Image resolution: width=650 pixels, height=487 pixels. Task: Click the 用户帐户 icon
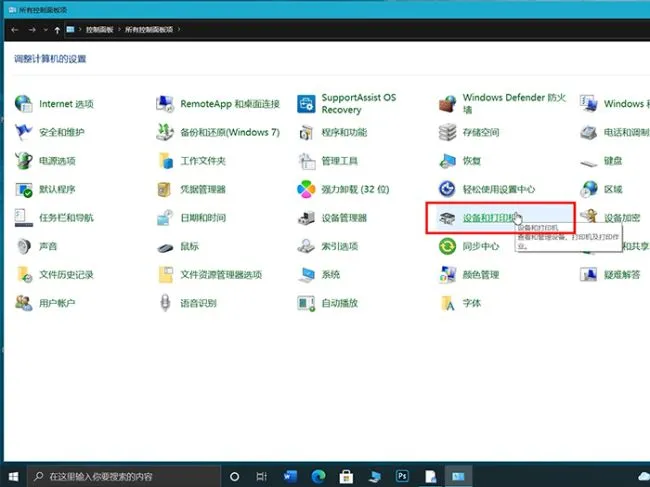[24, 303]
